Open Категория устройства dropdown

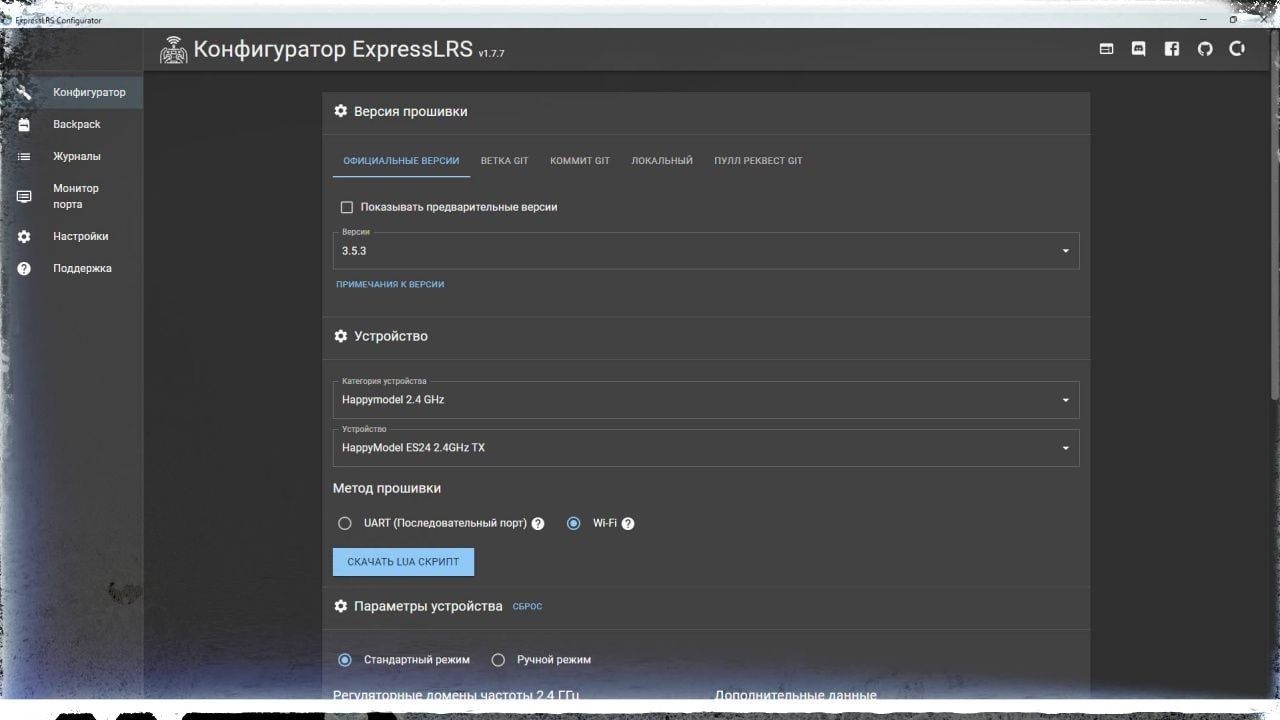(705, 400)
